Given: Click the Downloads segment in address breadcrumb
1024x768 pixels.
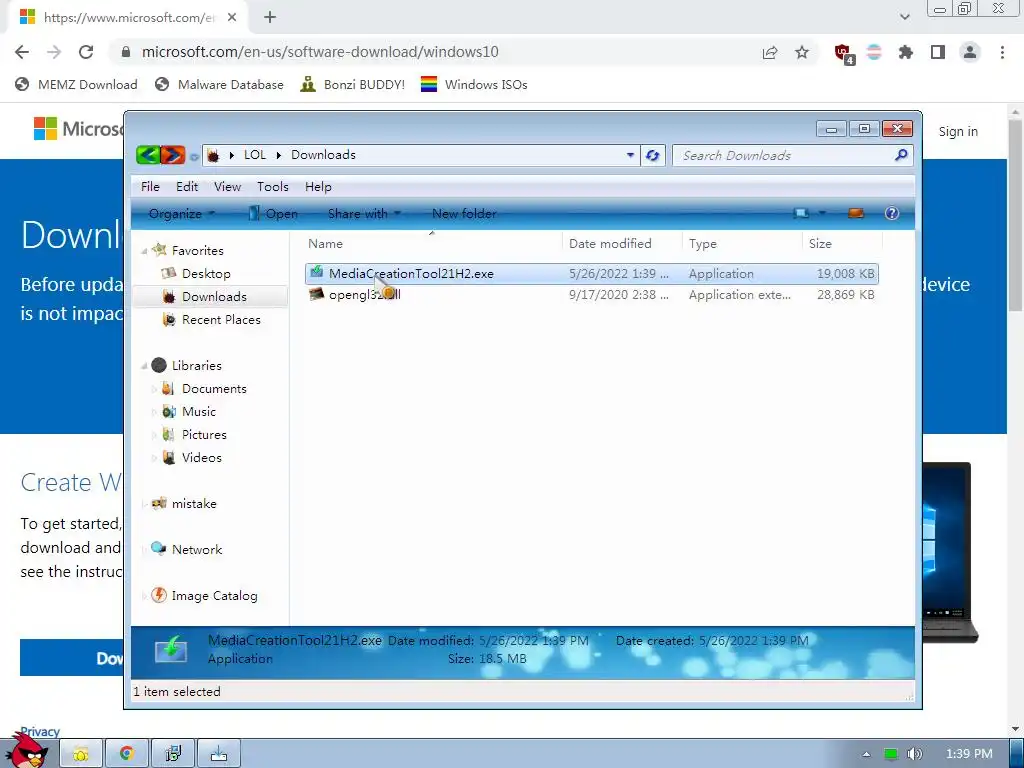Looking at the screenshot, I should pyautogui.click(x=323, y=155).
